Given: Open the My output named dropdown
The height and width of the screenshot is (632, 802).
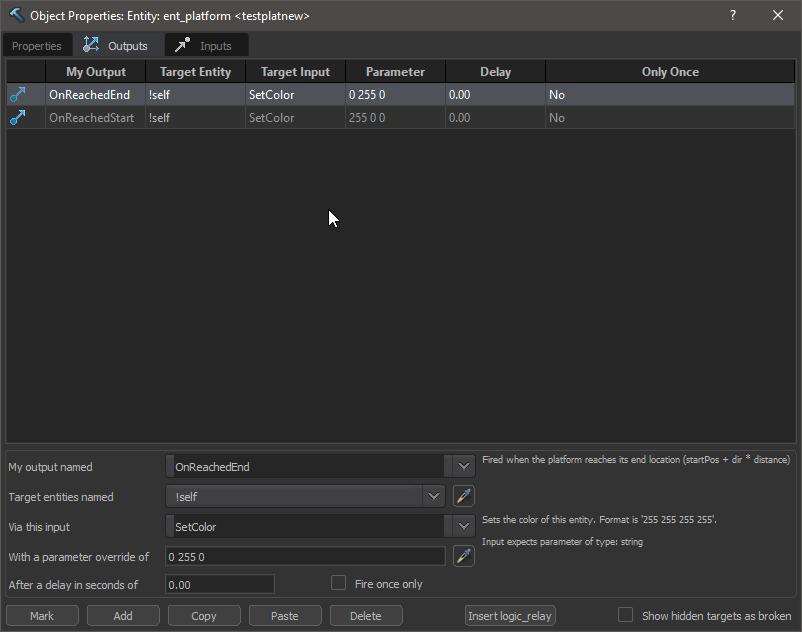Looking at the screenshot, I should coord(462,464).
